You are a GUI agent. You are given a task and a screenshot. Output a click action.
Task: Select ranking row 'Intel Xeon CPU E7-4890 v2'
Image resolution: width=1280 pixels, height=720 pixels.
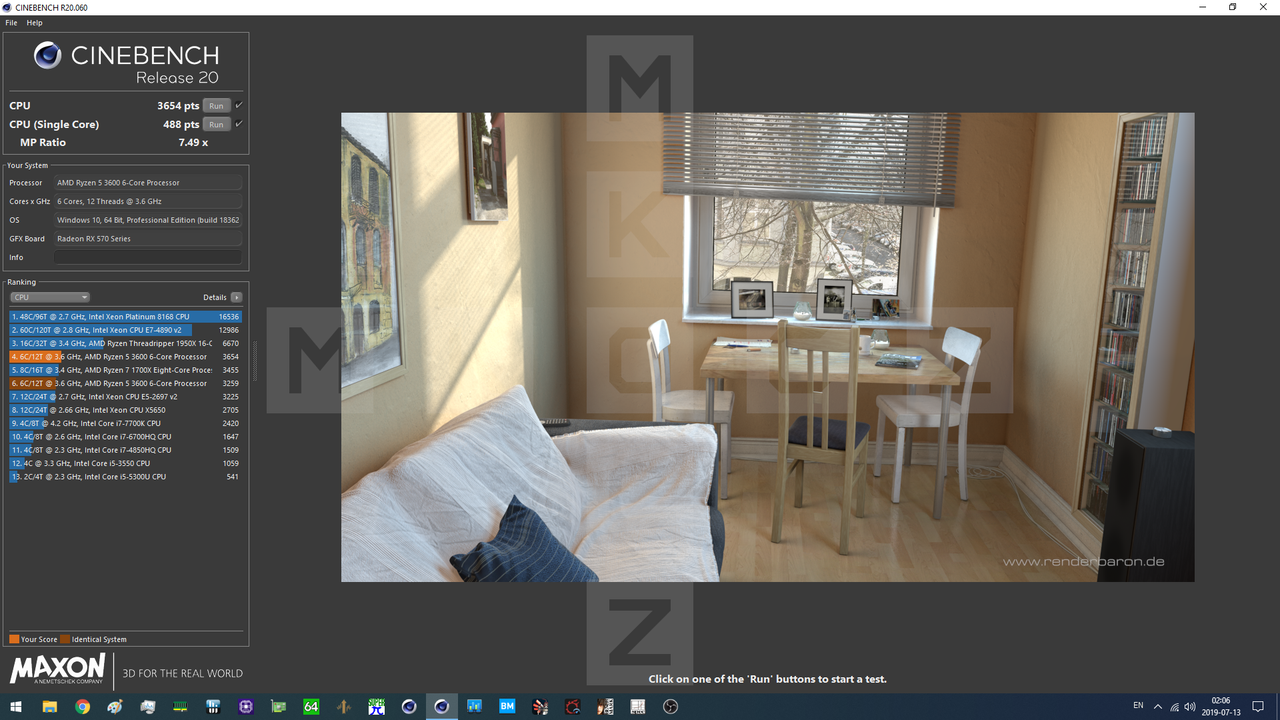(126, 330)
